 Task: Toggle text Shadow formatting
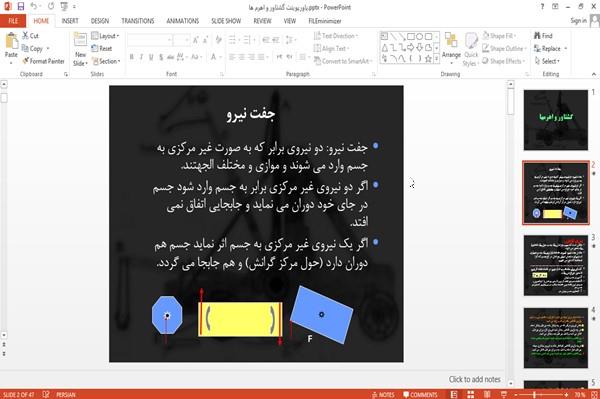(161, 57)
